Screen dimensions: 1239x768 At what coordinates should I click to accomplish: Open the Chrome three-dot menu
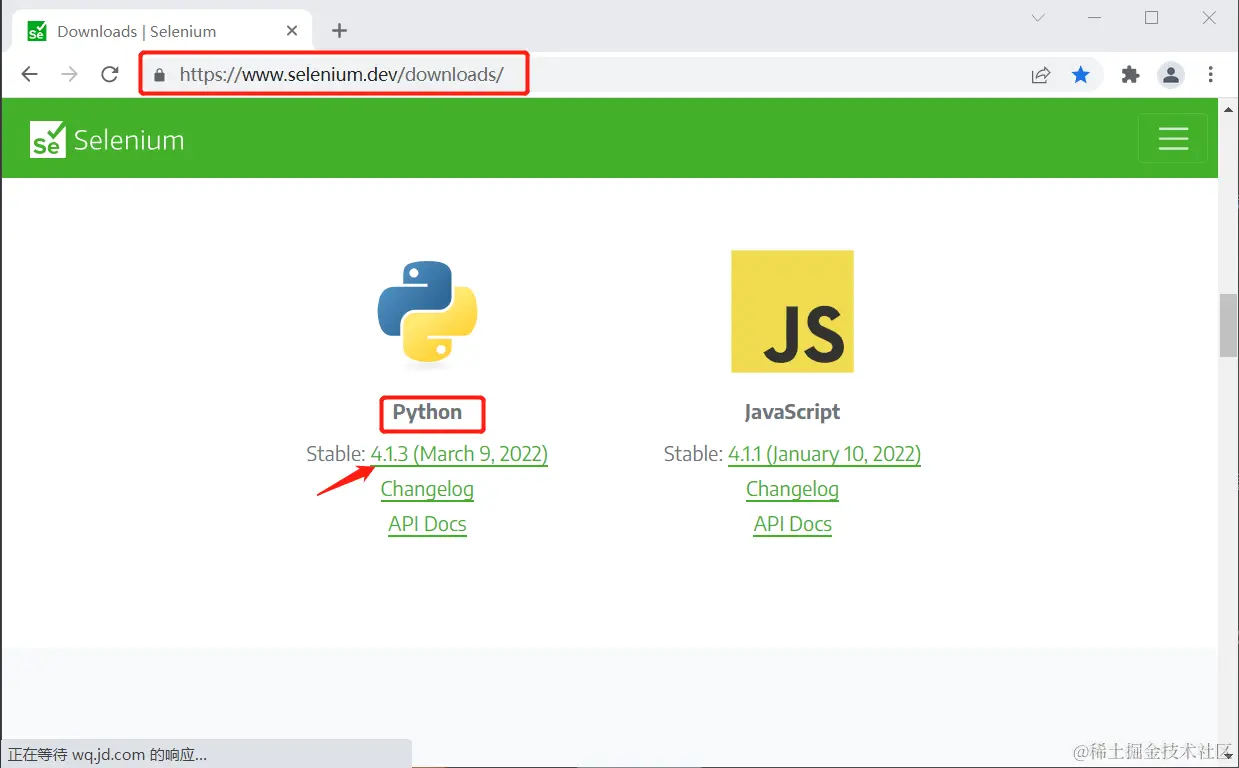(1211, 74)
